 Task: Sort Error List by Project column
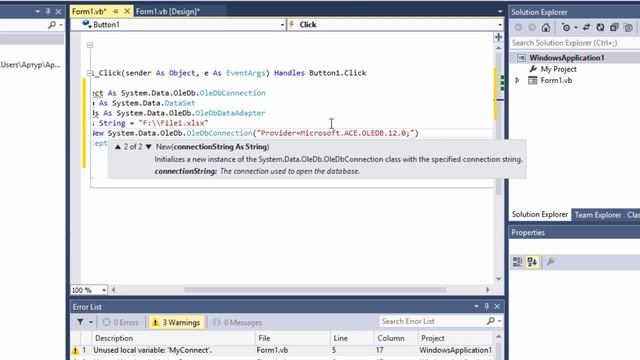pyautogui.click(x=456, y=338)
